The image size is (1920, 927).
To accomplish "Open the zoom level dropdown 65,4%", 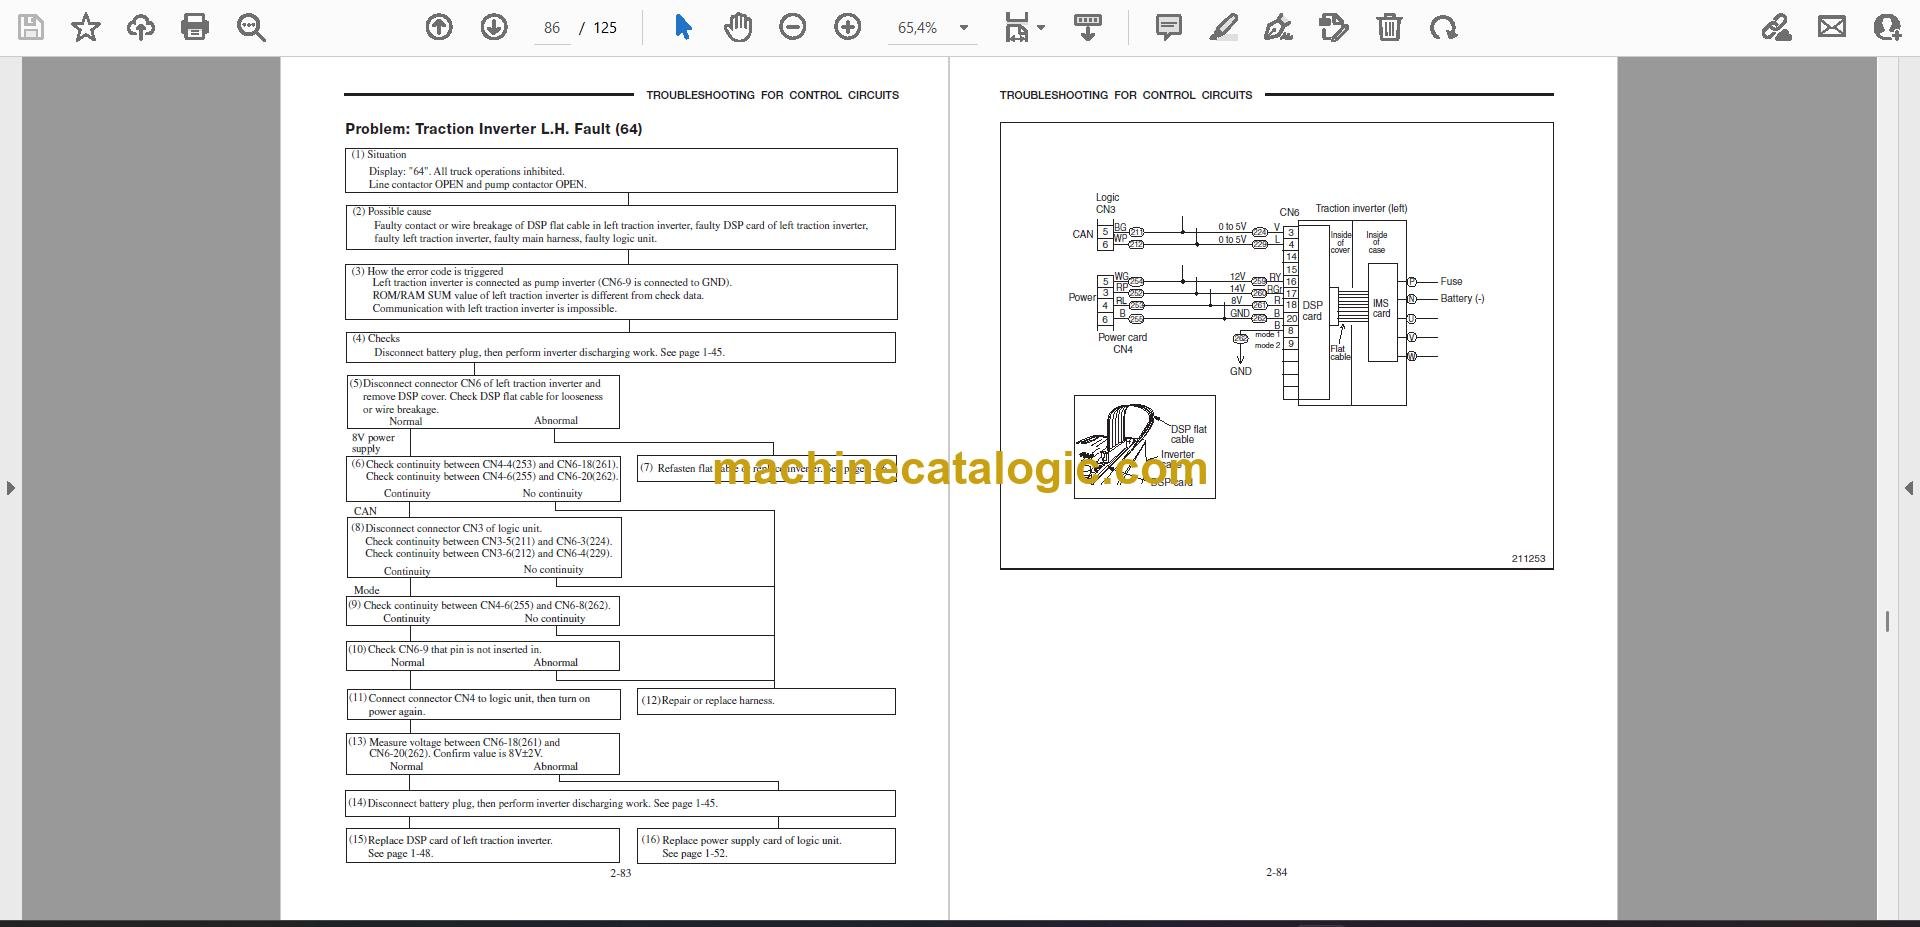I will tap(934, 28).
